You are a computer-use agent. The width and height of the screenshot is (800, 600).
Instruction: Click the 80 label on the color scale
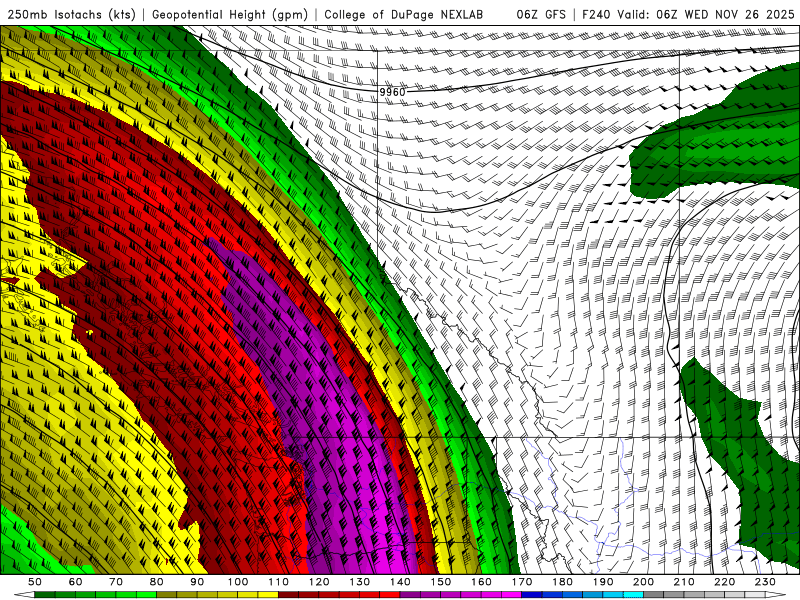(156, 582)
